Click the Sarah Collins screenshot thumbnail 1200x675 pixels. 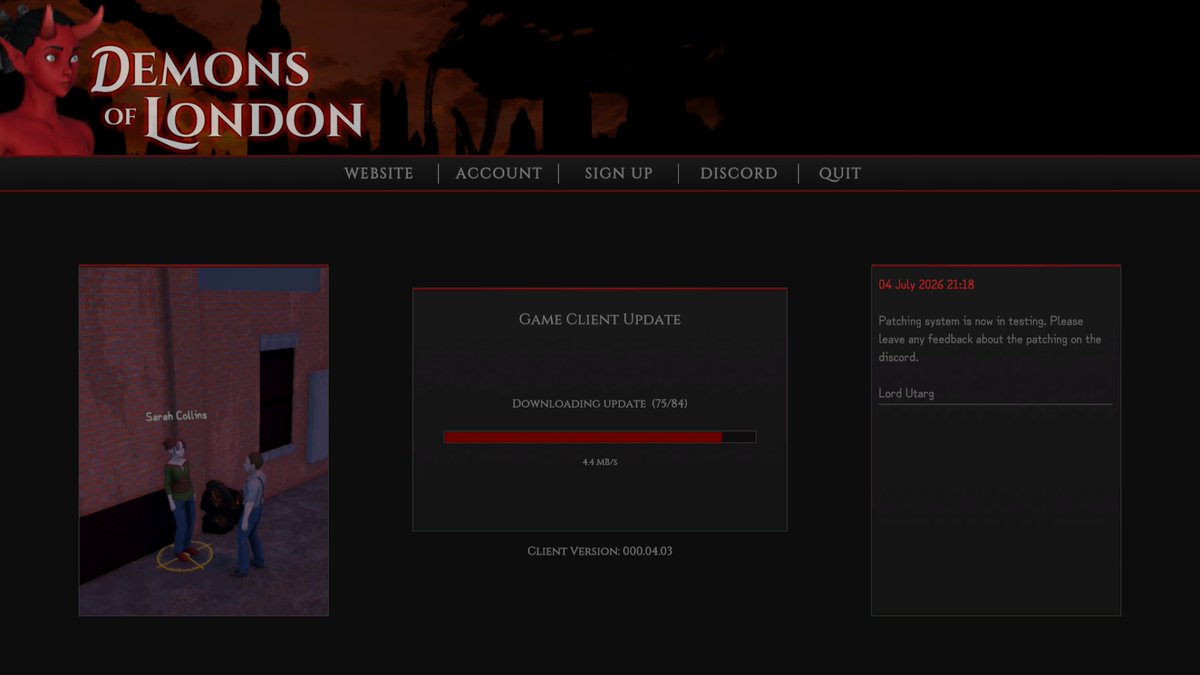point(204,440)
